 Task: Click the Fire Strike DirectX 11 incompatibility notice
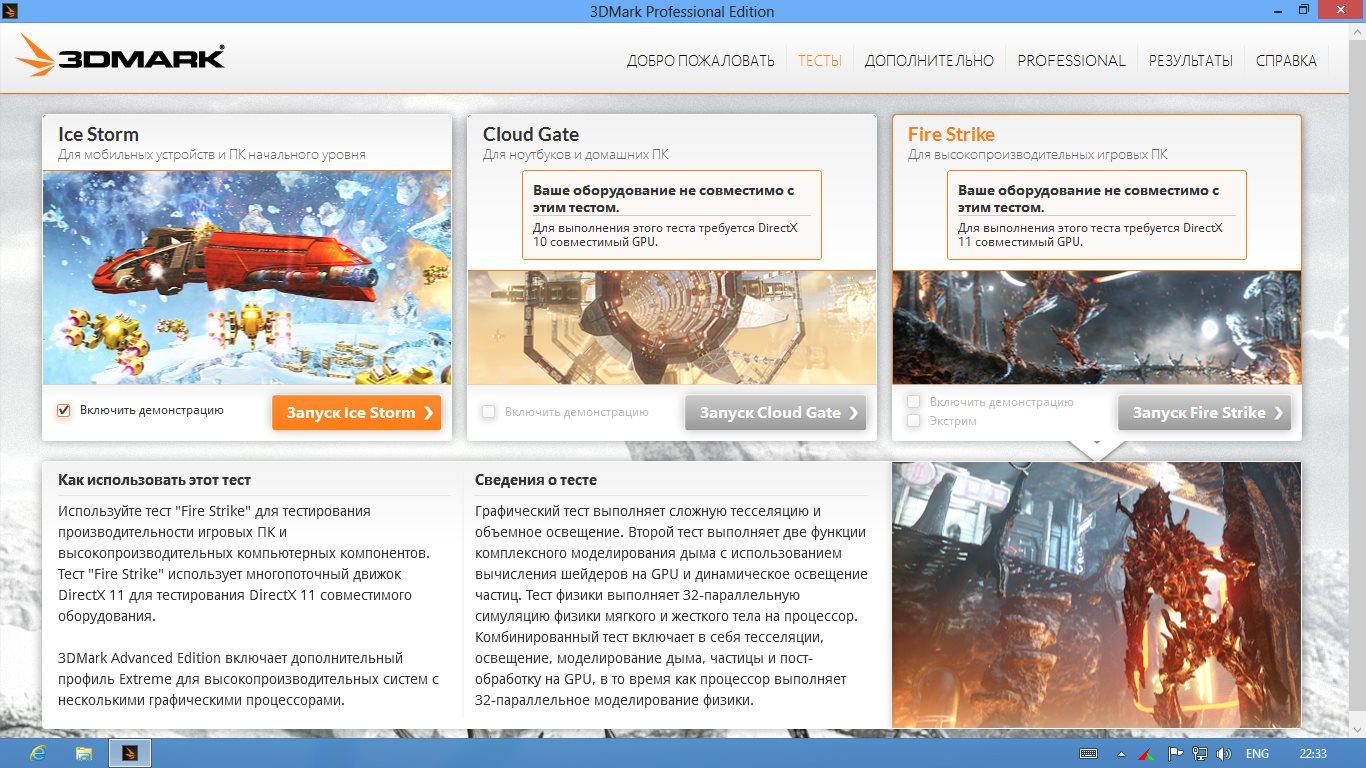tap(1097, 215)
